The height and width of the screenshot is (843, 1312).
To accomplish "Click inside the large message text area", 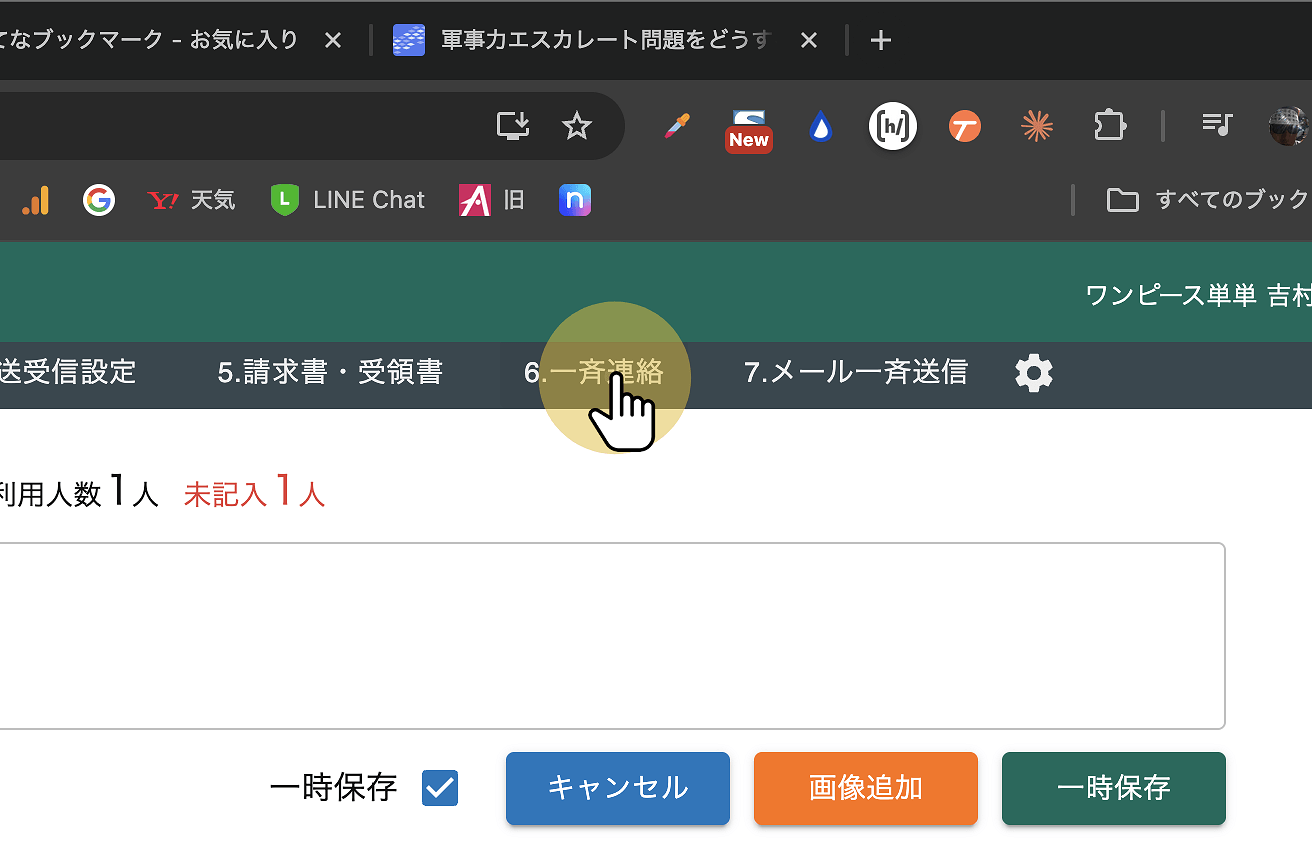I will (x=610, y=636).
